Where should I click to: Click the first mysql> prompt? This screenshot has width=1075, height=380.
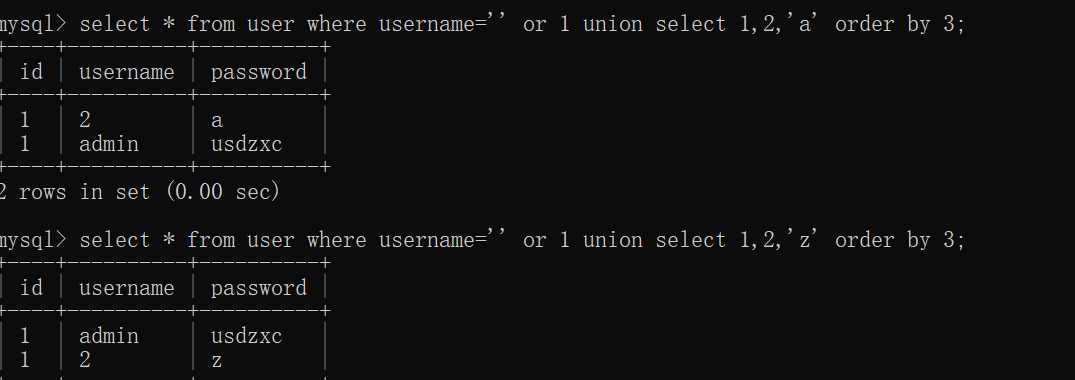33,25
